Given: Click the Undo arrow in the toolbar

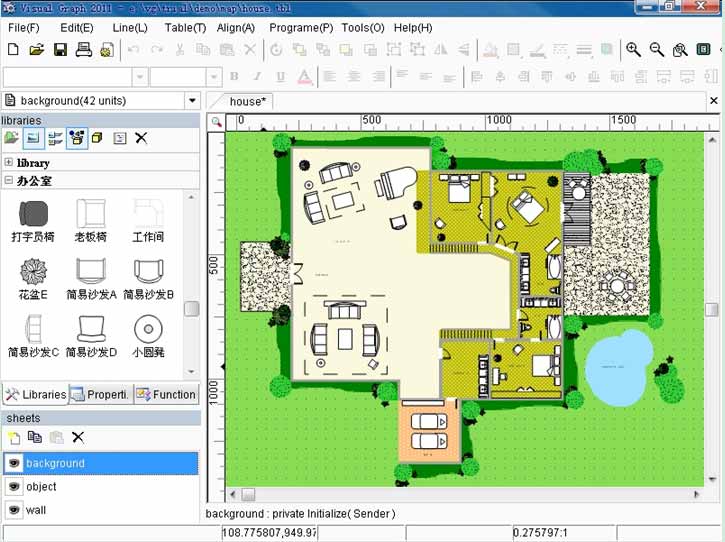Looking at the screenshot, I should (x=134, y=49).
